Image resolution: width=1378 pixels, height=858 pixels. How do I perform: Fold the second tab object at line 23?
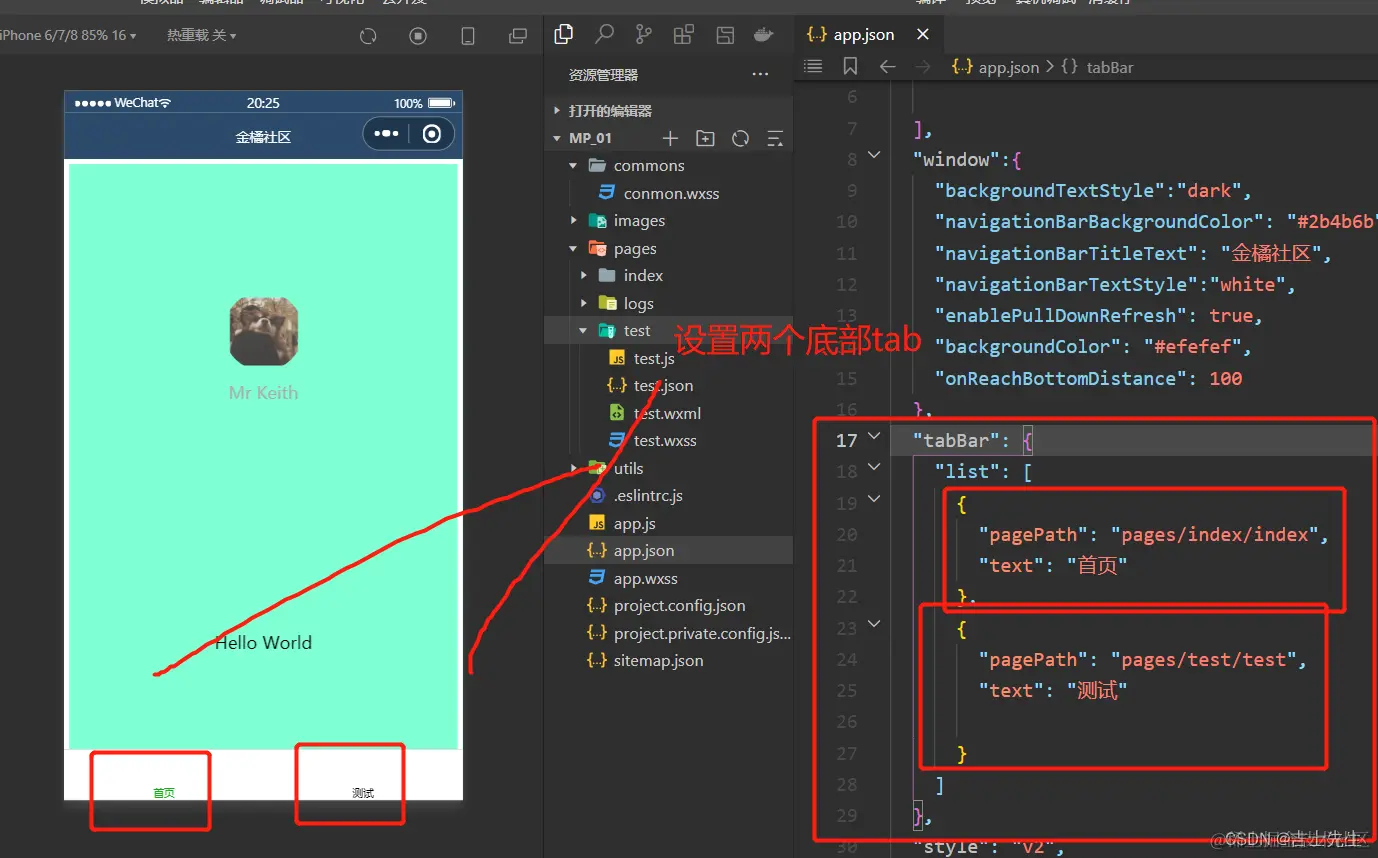click(874, 623)
